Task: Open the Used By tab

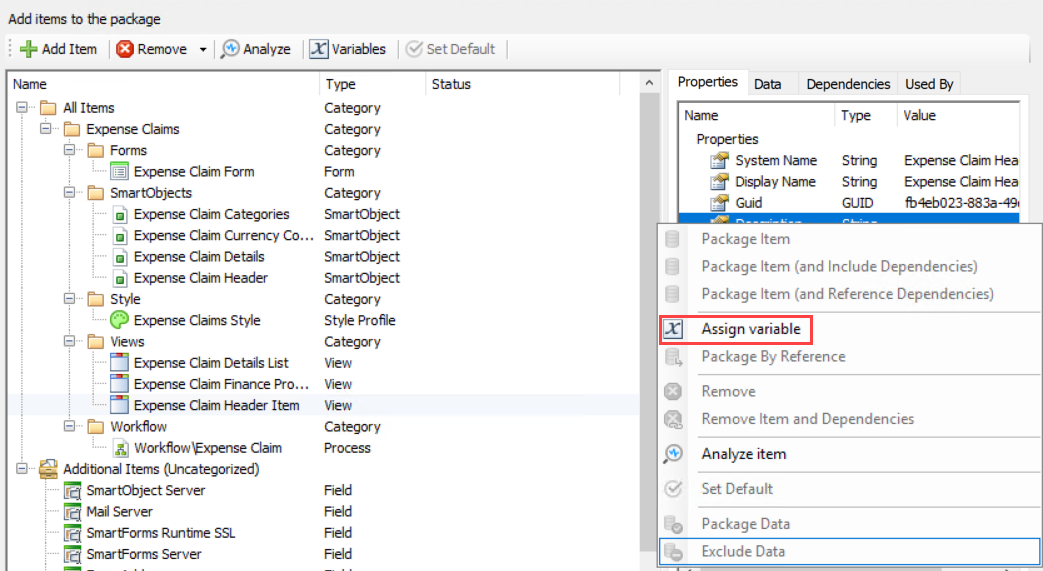Action: 929,84
